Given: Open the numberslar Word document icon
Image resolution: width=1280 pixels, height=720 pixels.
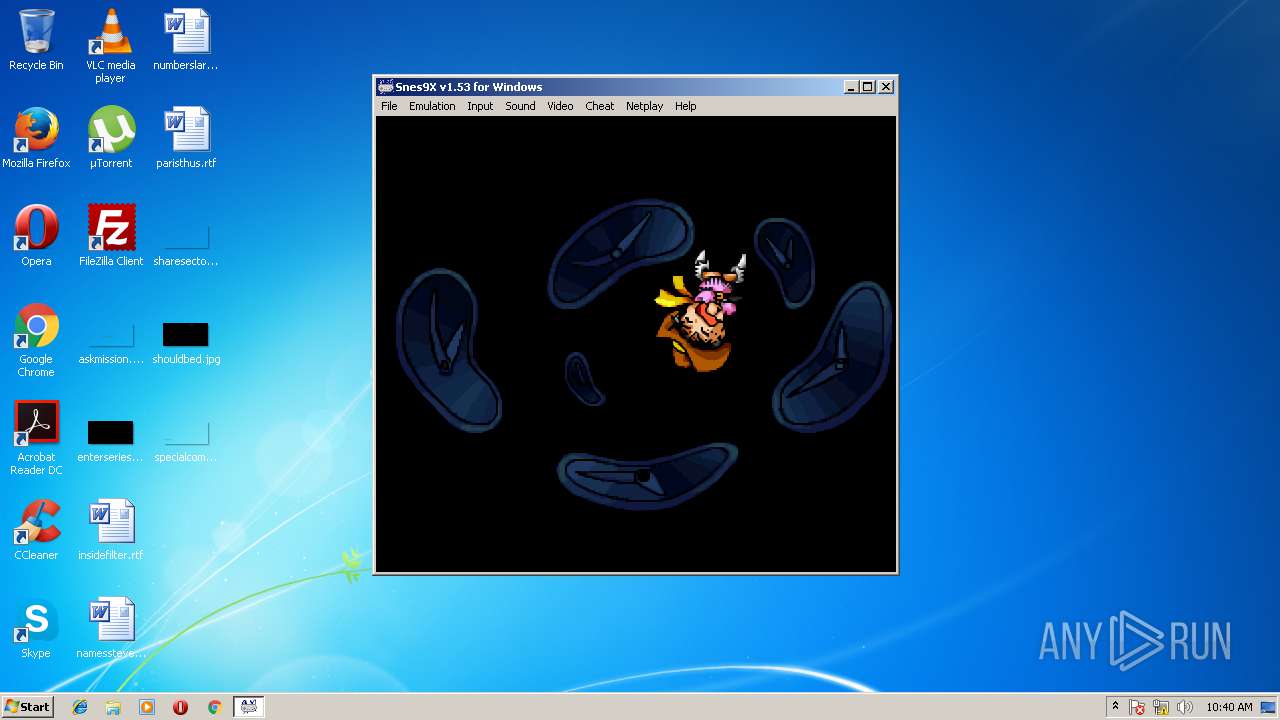Looking at the screenshot, I should pyautogui.click(x=186, y=40).
